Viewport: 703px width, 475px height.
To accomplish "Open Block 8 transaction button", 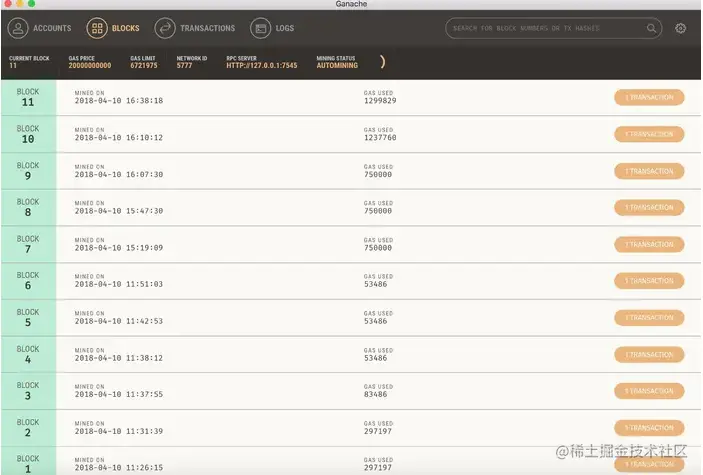I will tap(649, 208).
